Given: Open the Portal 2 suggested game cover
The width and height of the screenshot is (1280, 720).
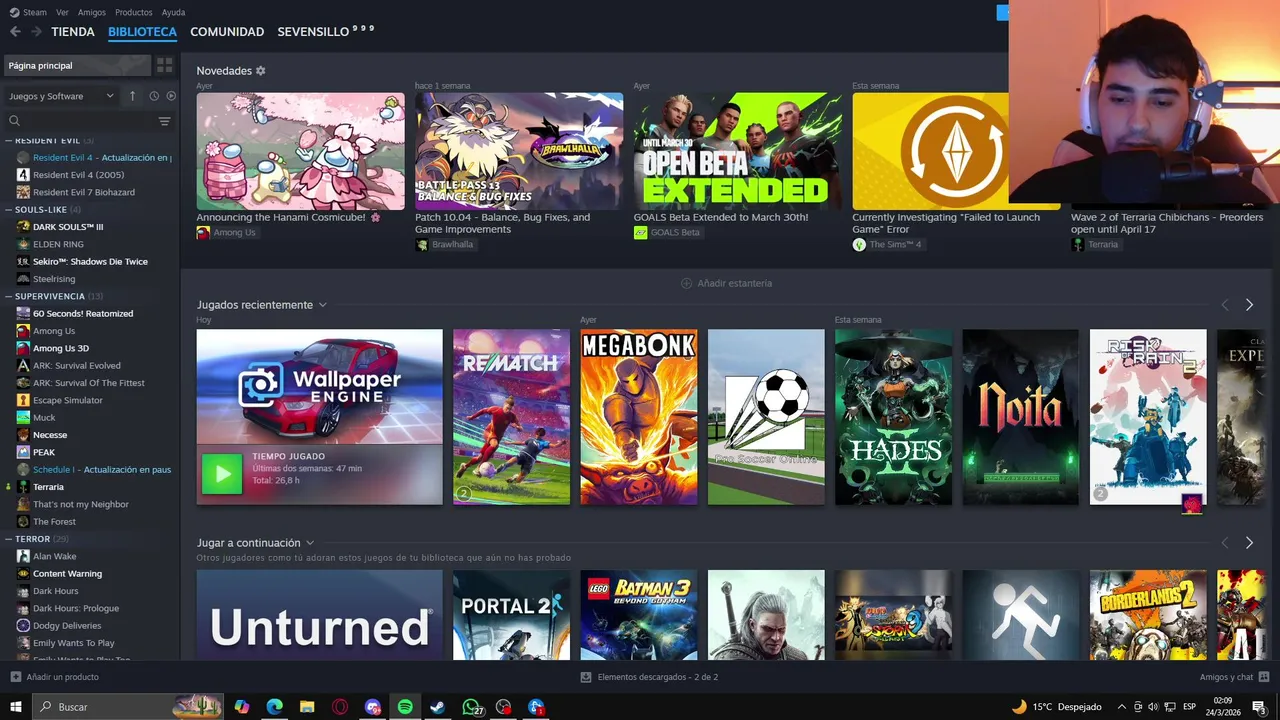Looking at the screenshot, I should [x=511, y=615].
